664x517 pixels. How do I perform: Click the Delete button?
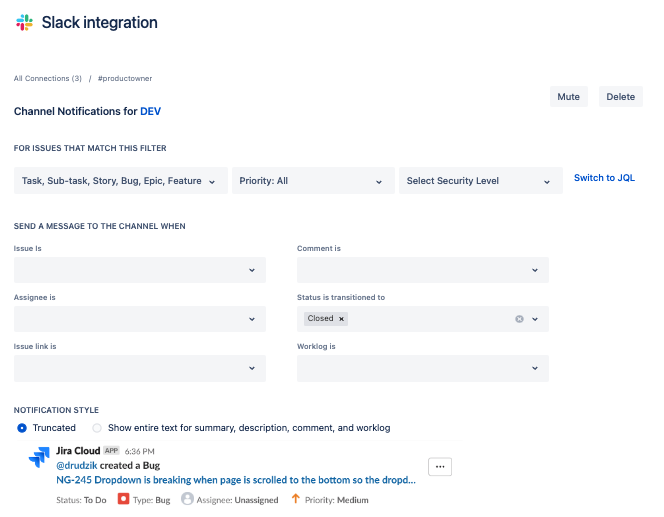pos(620,97)
